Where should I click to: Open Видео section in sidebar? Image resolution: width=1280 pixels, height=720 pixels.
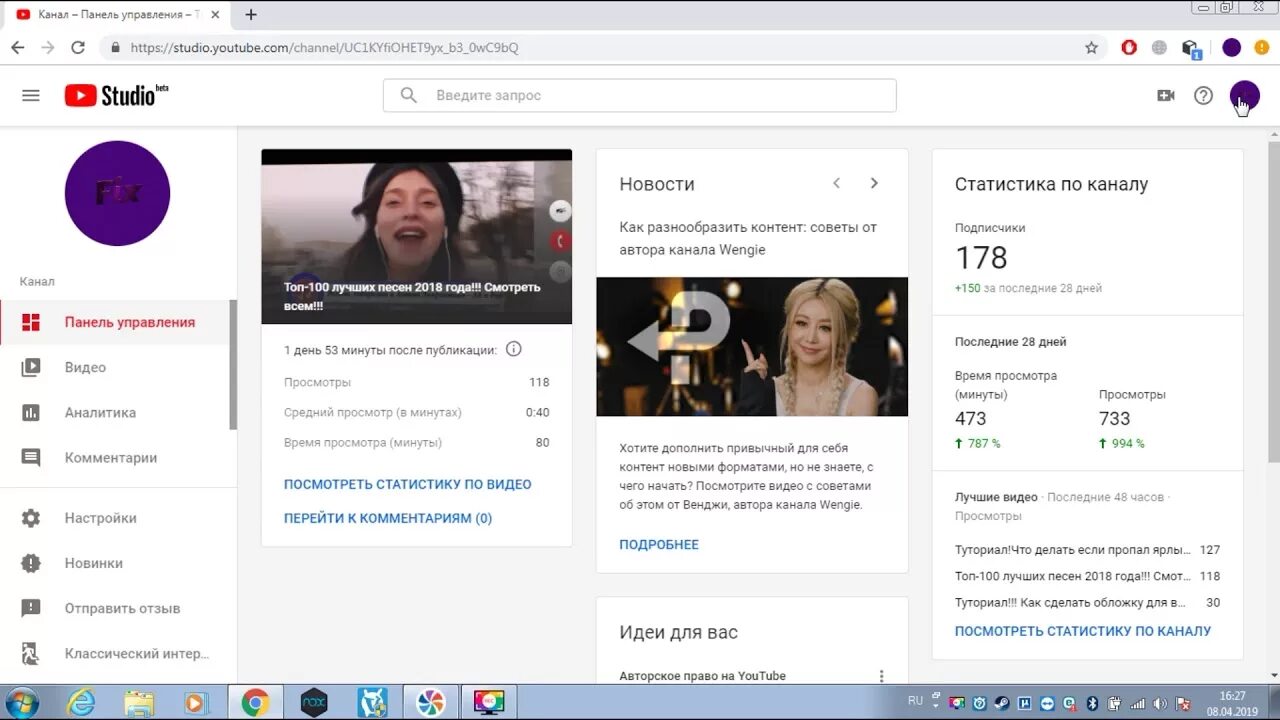tap(115, 367)
